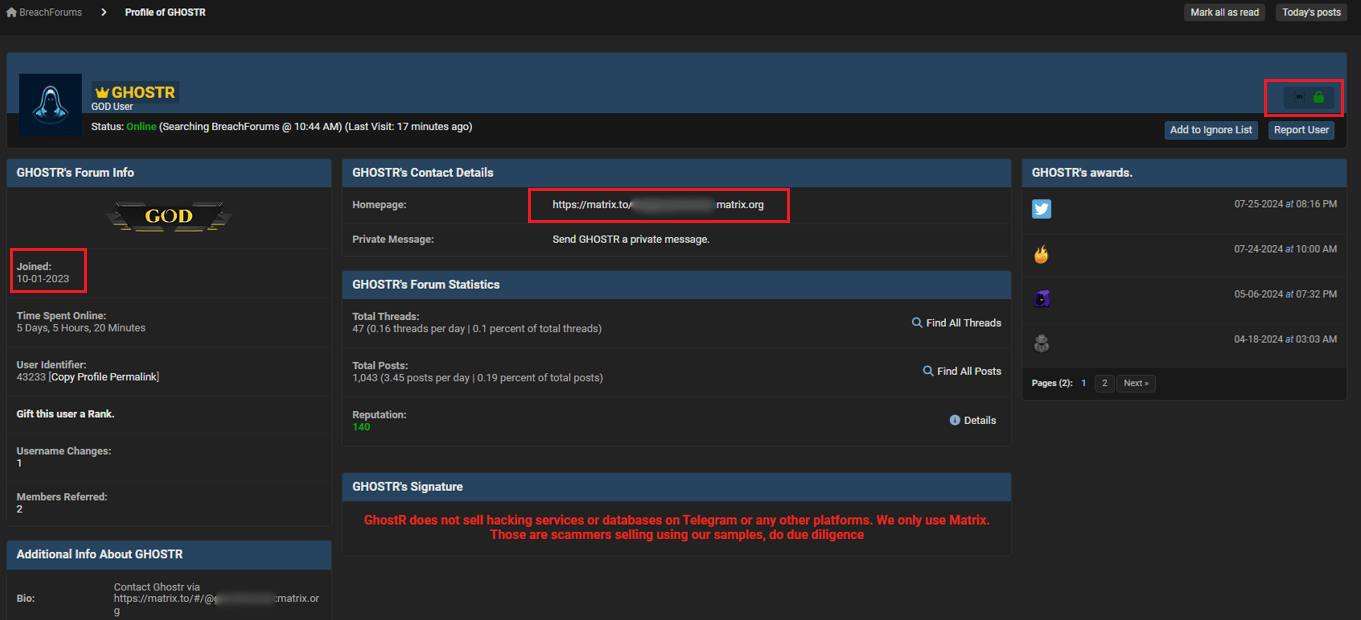Open Today's posts
The image size is (1361, 620).
tap(1311, 12)
